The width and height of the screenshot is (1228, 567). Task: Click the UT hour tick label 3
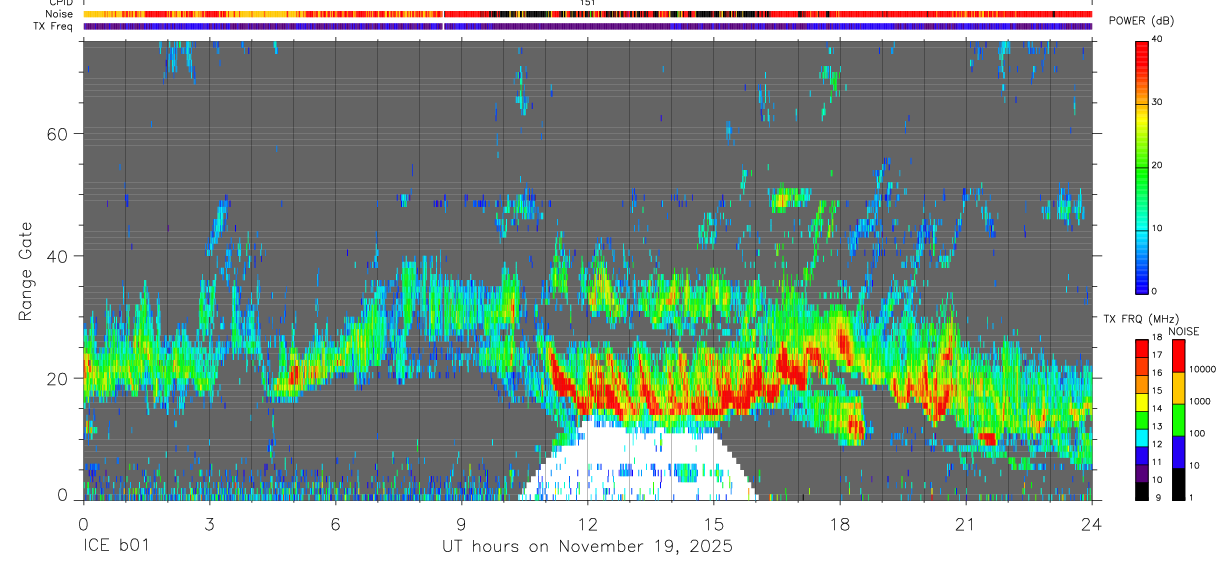[x=209, y=524]
